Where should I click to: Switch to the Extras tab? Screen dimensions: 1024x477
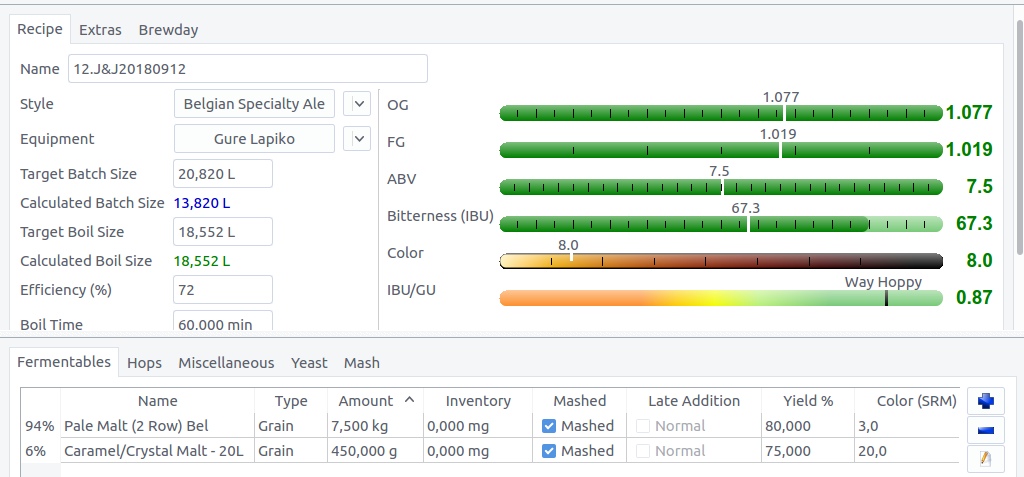[100, 30]
